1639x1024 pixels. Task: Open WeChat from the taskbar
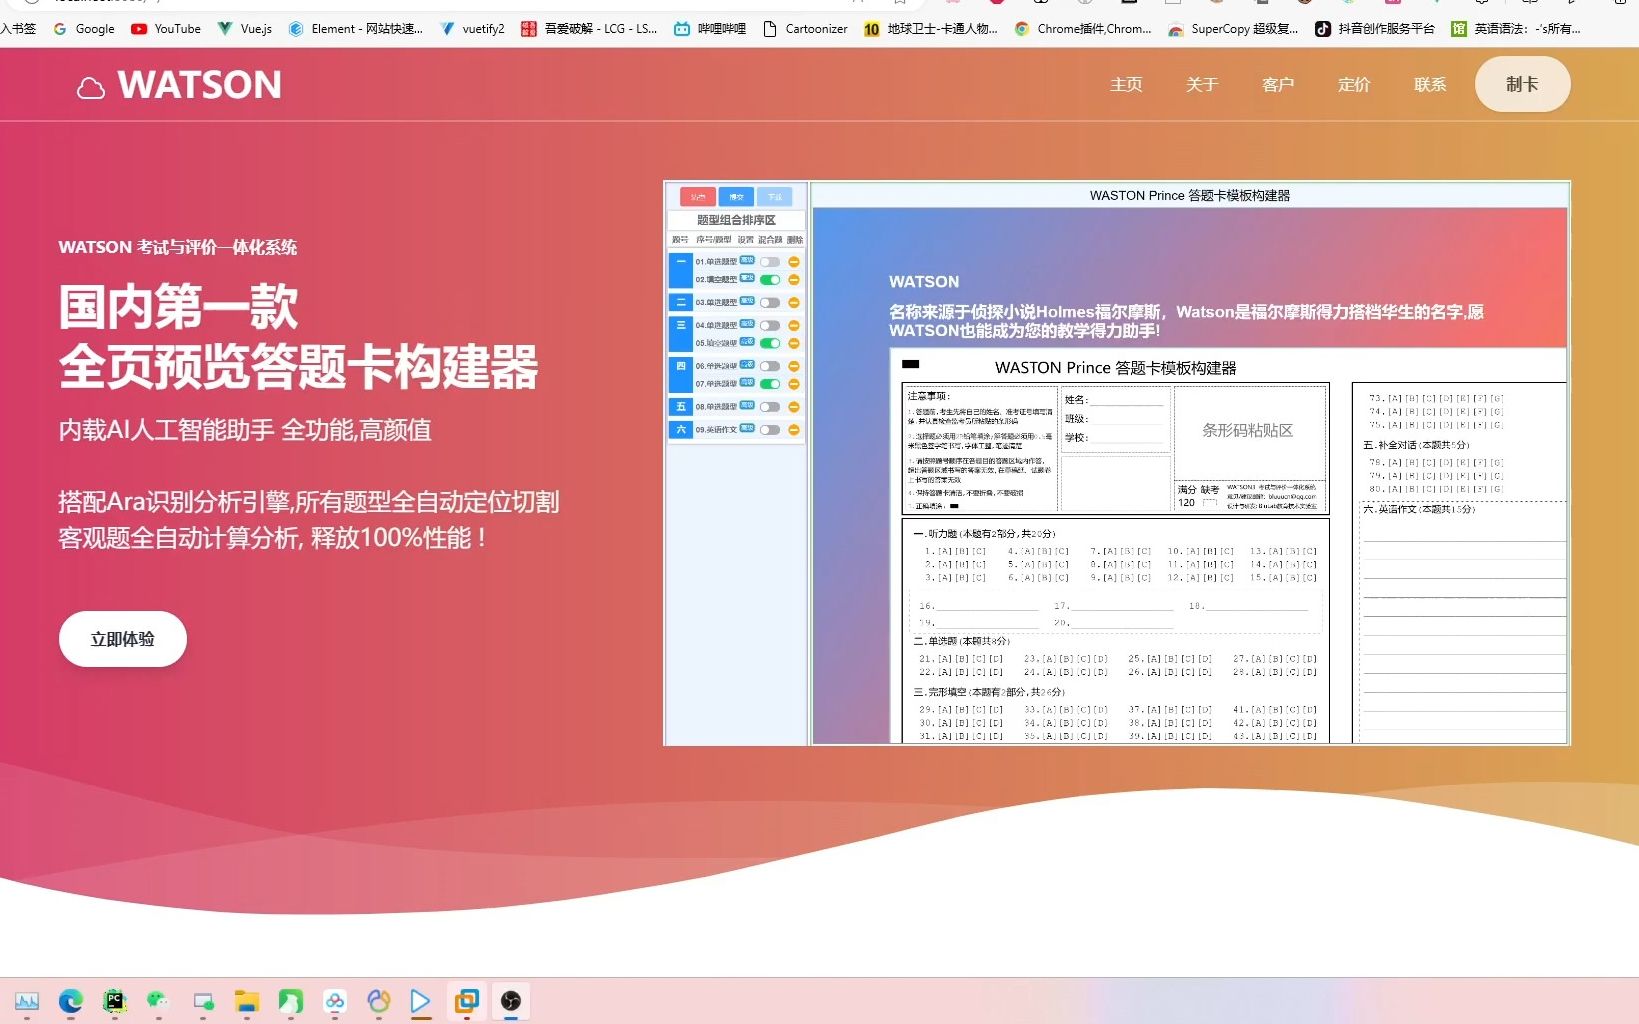coord(158,1001)
